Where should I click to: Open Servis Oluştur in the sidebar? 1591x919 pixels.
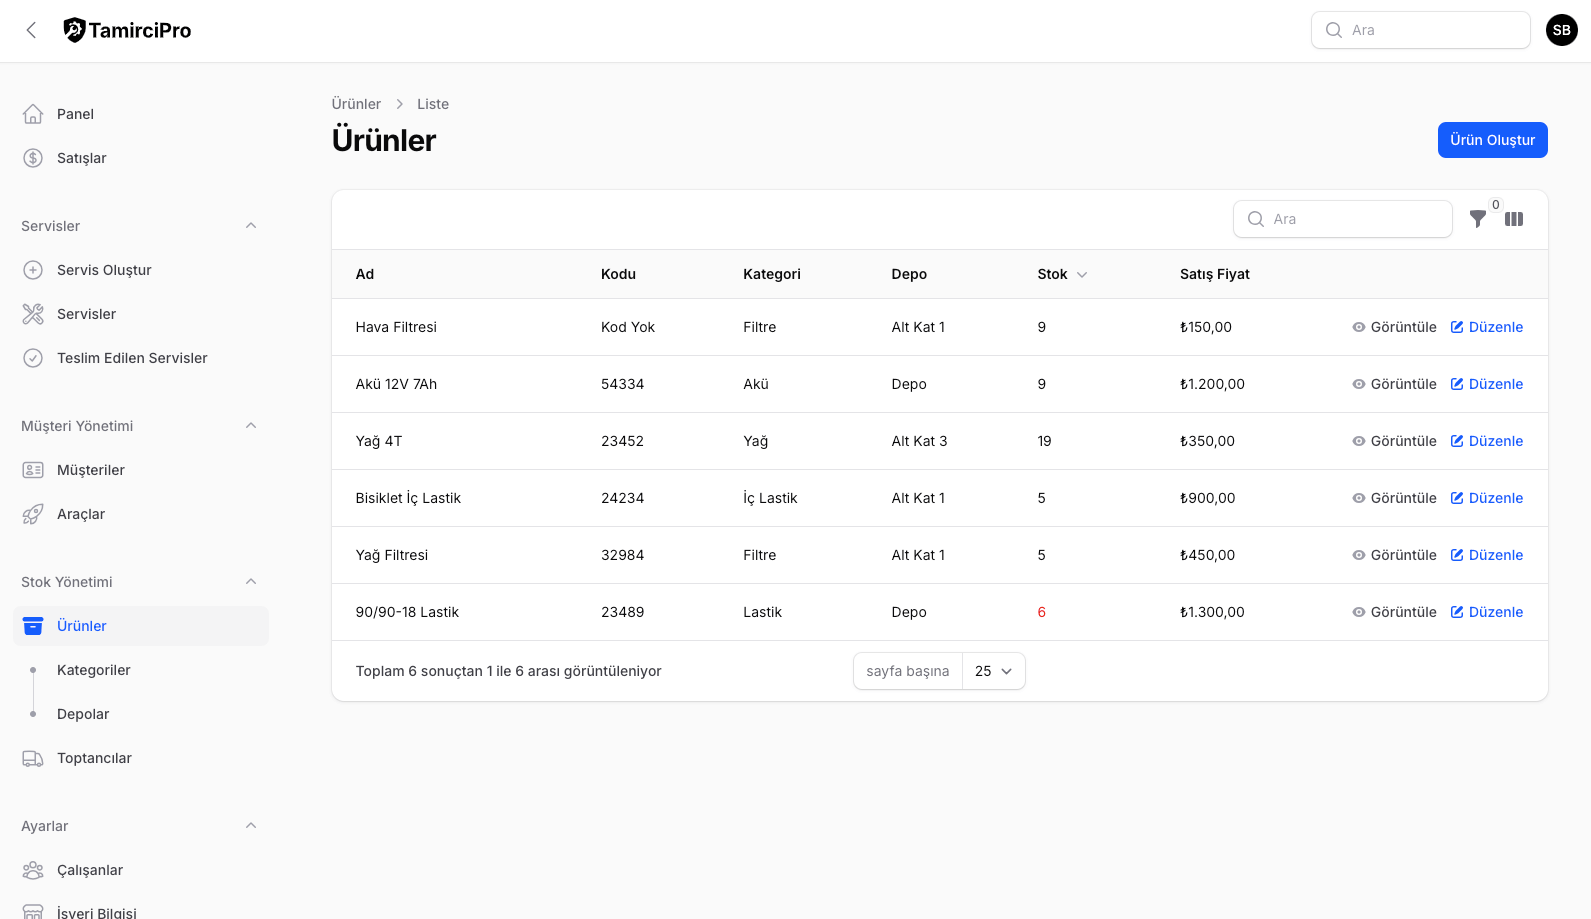(x=104, y=270)
